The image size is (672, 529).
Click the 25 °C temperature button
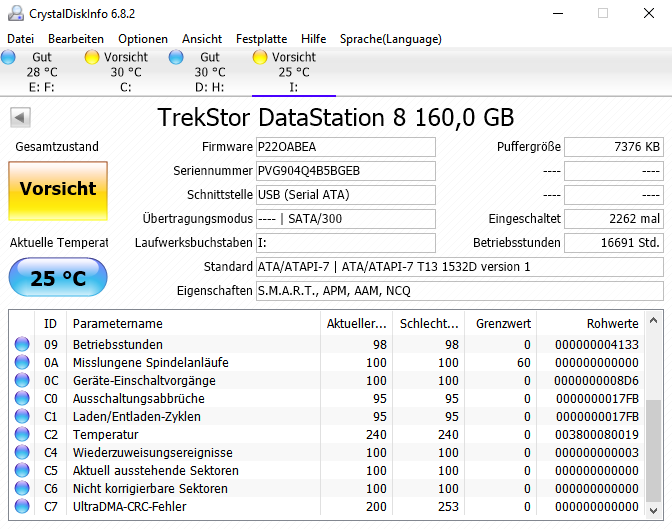tap(58, 277)
